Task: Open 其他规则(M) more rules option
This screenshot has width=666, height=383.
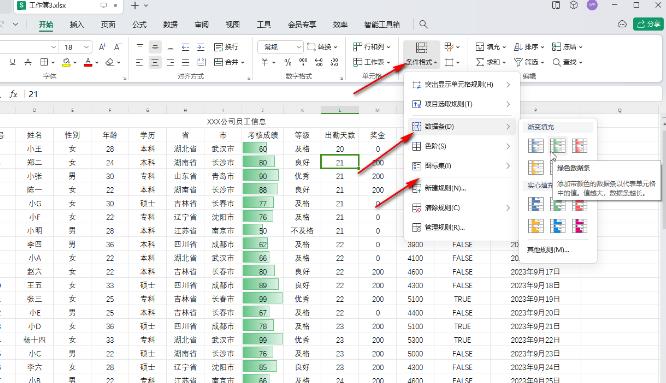Action: point(548,250)
